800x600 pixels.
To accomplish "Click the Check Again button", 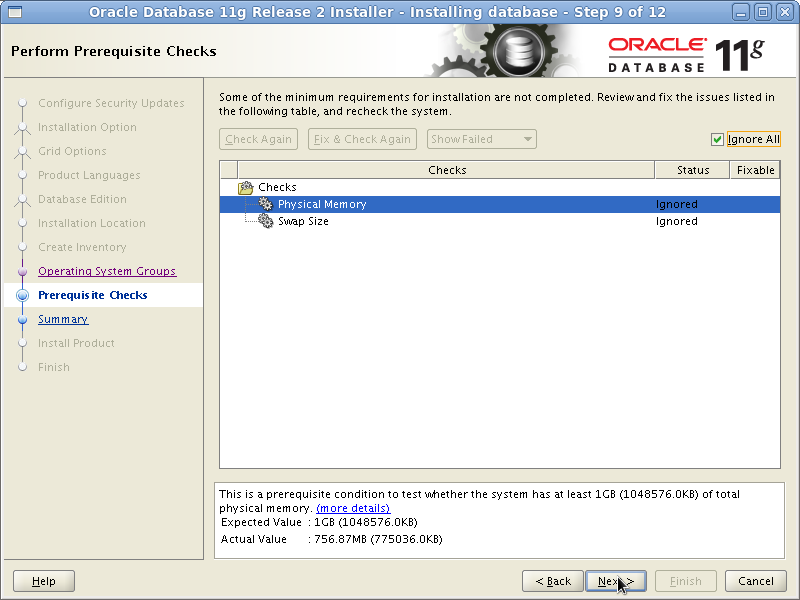I will [258, 139].
